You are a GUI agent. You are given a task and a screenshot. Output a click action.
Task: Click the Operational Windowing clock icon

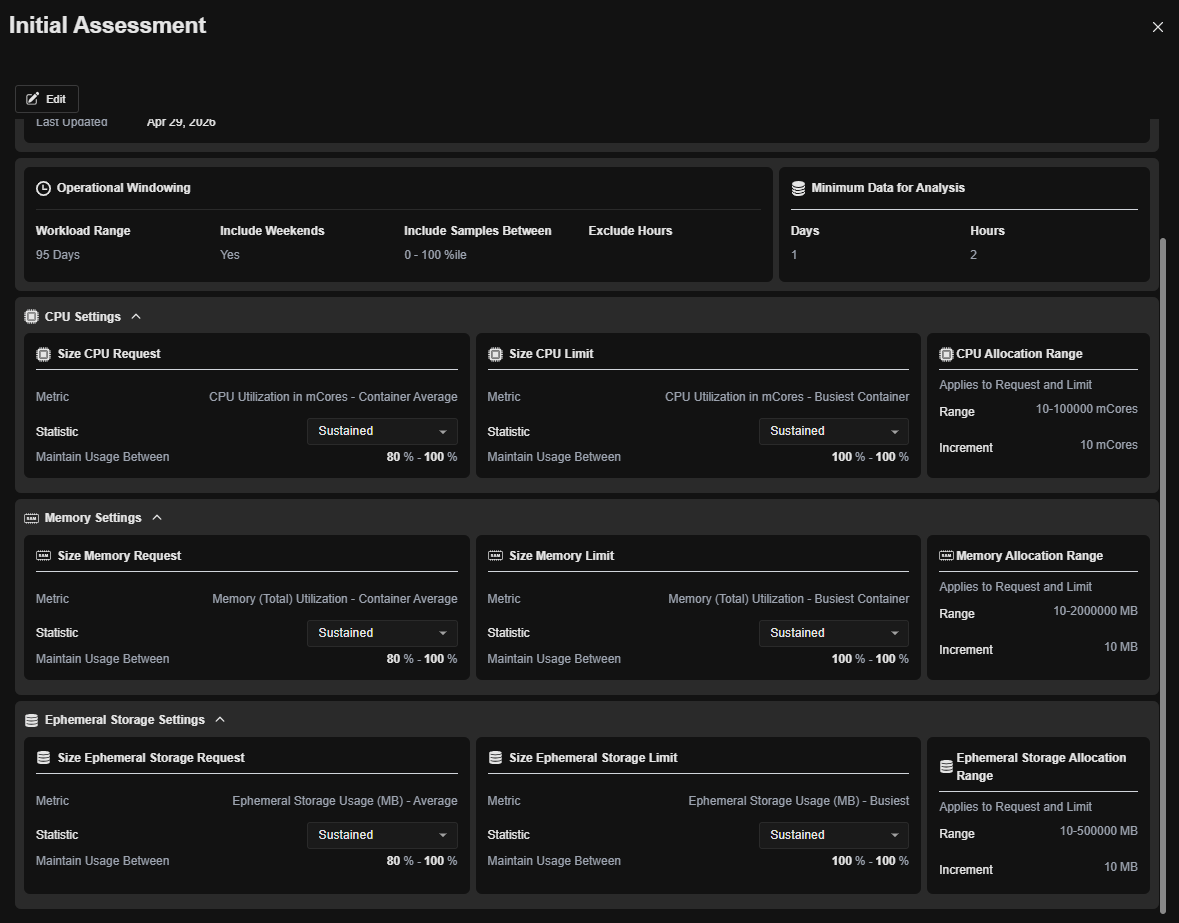43,188
